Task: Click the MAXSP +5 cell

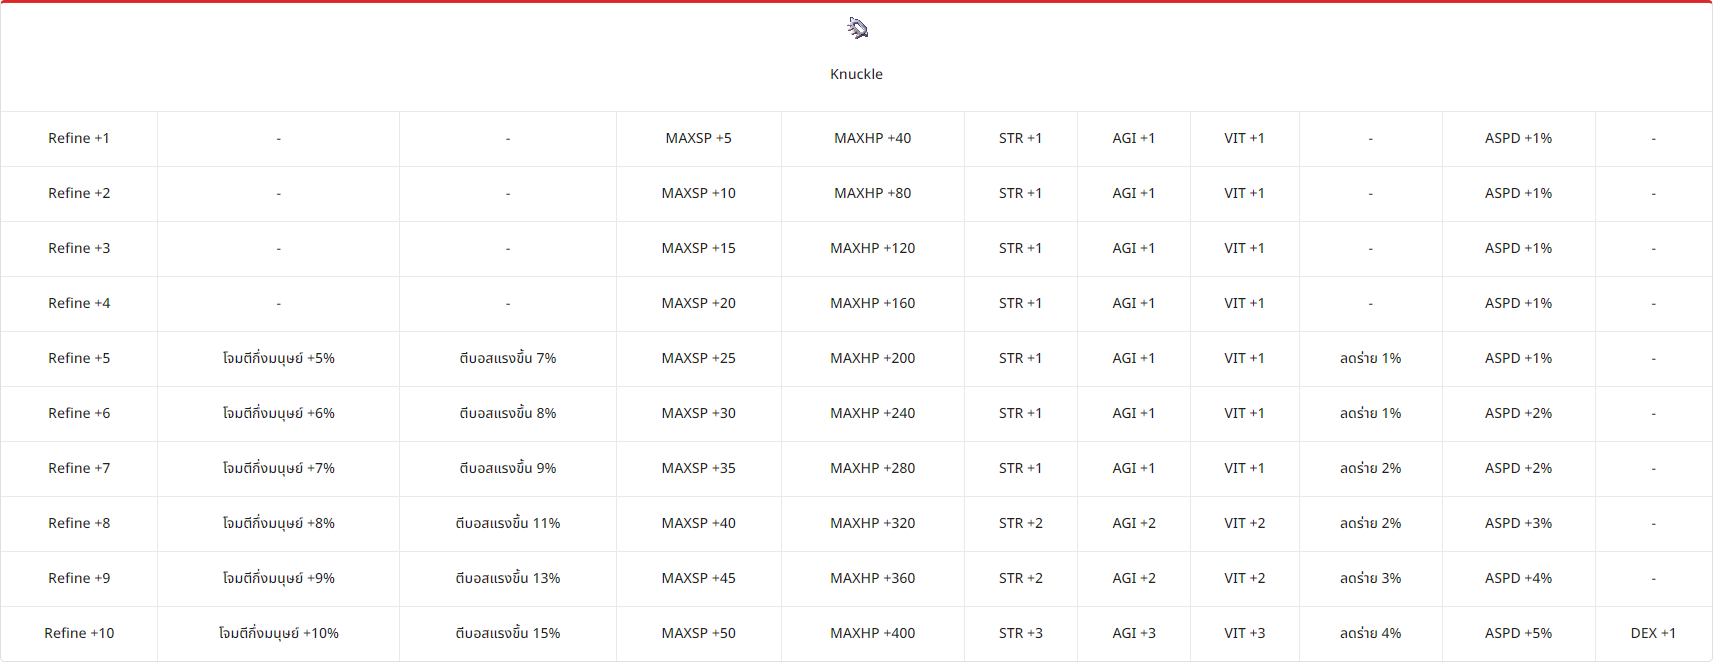Action: point(698,138)
